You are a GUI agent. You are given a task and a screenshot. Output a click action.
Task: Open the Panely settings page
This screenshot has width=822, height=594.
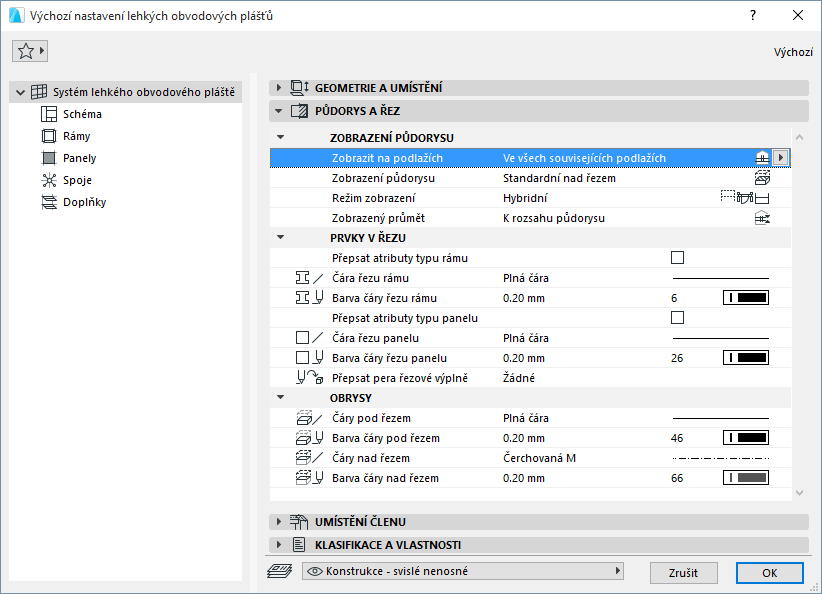tap(80, 158)
